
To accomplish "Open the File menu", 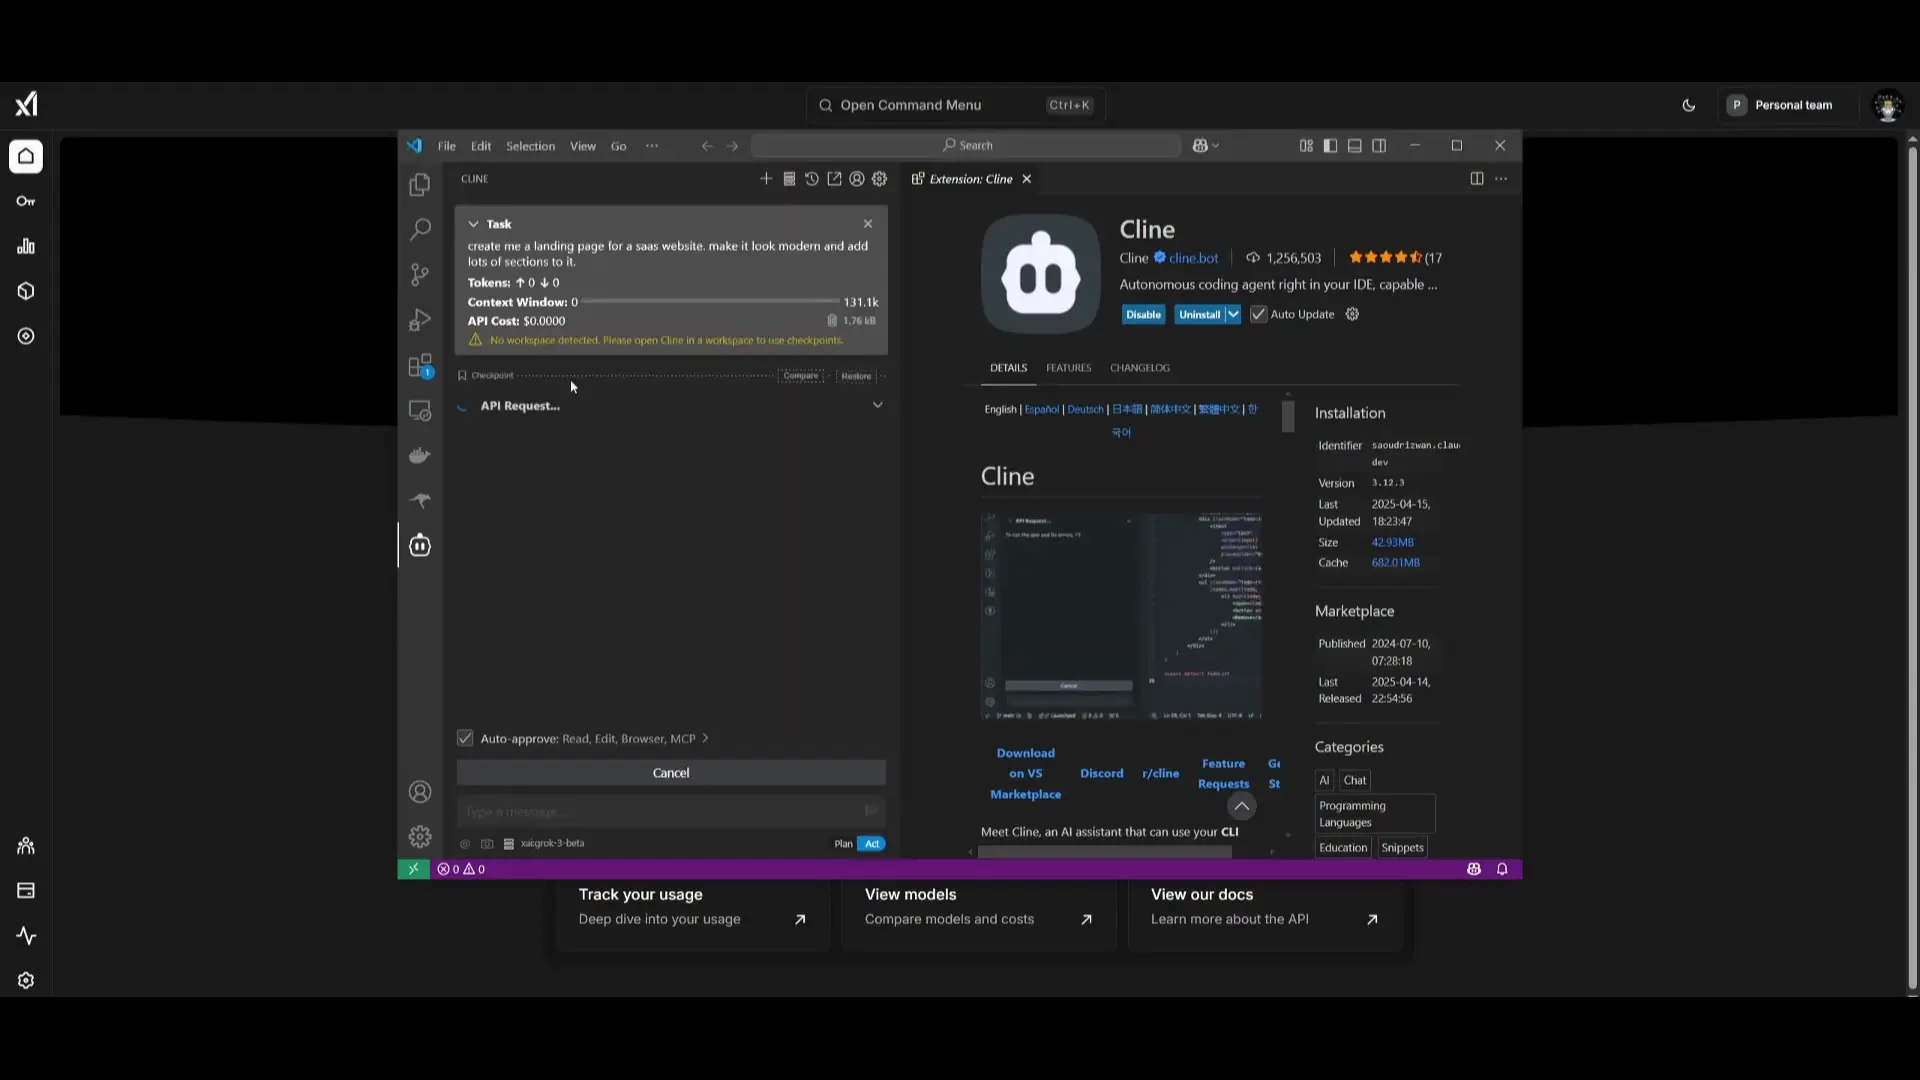I will [x=447, y=146].
